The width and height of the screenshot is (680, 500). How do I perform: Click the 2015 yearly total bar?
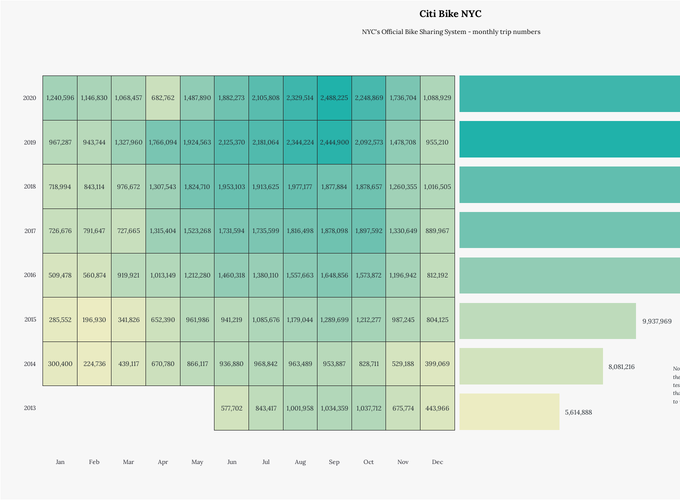click(547, 321)
